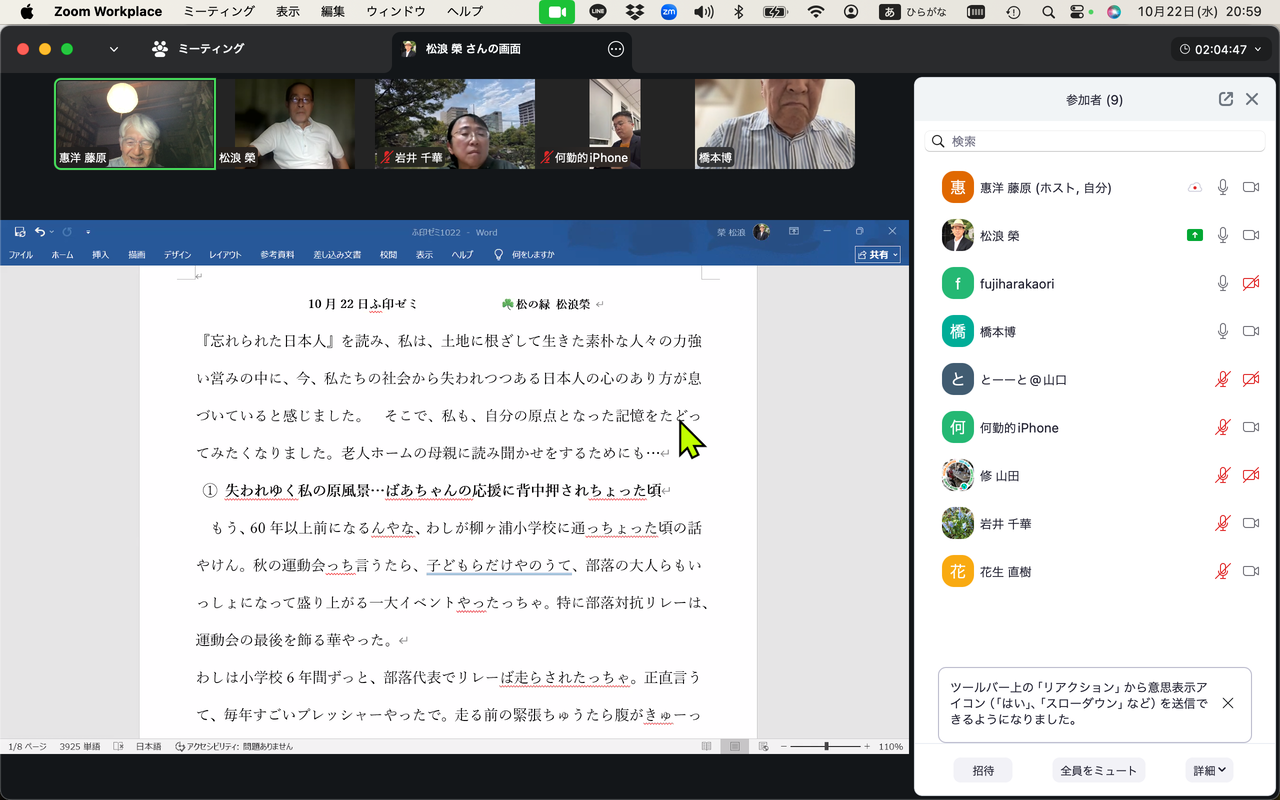The height and width of the screenshot is (800, 1280).
Task: Open the ウィンドウ menu in menu bar
Action: pos(396,12)
